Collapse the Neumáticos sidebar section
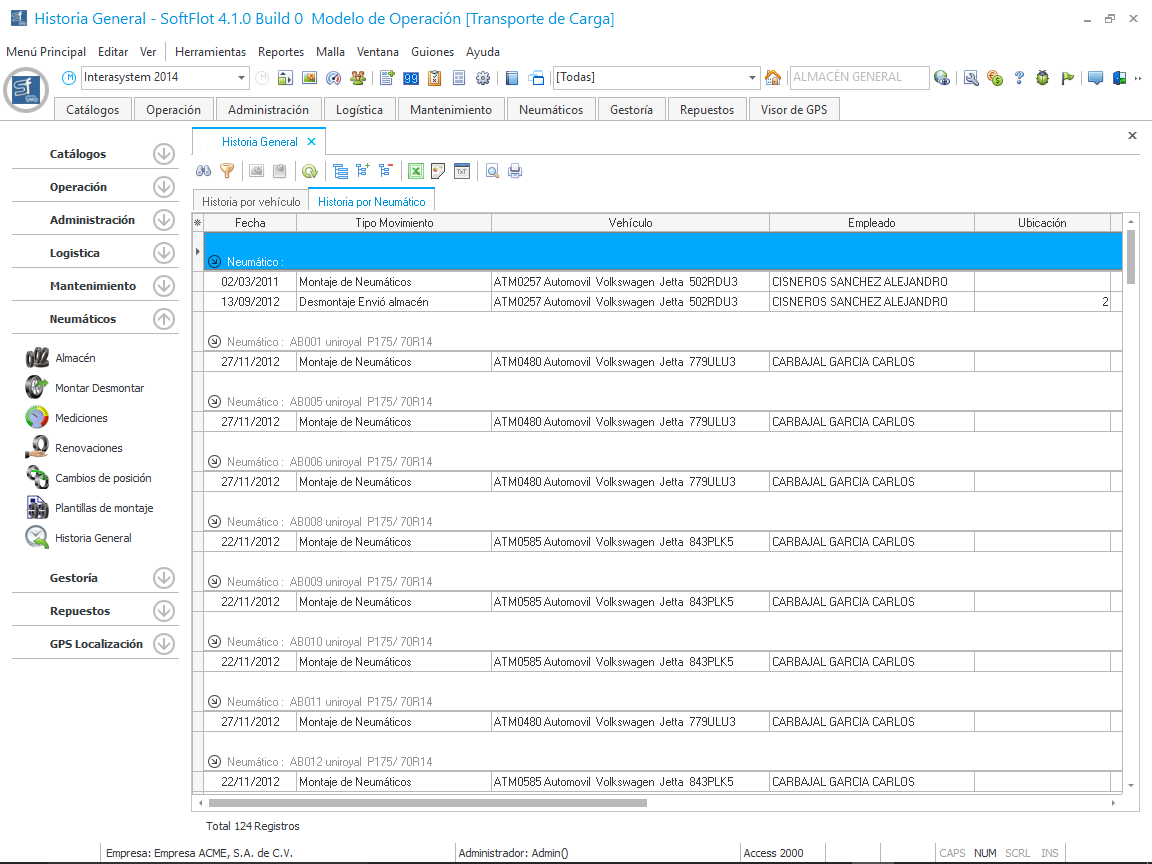 164,319
